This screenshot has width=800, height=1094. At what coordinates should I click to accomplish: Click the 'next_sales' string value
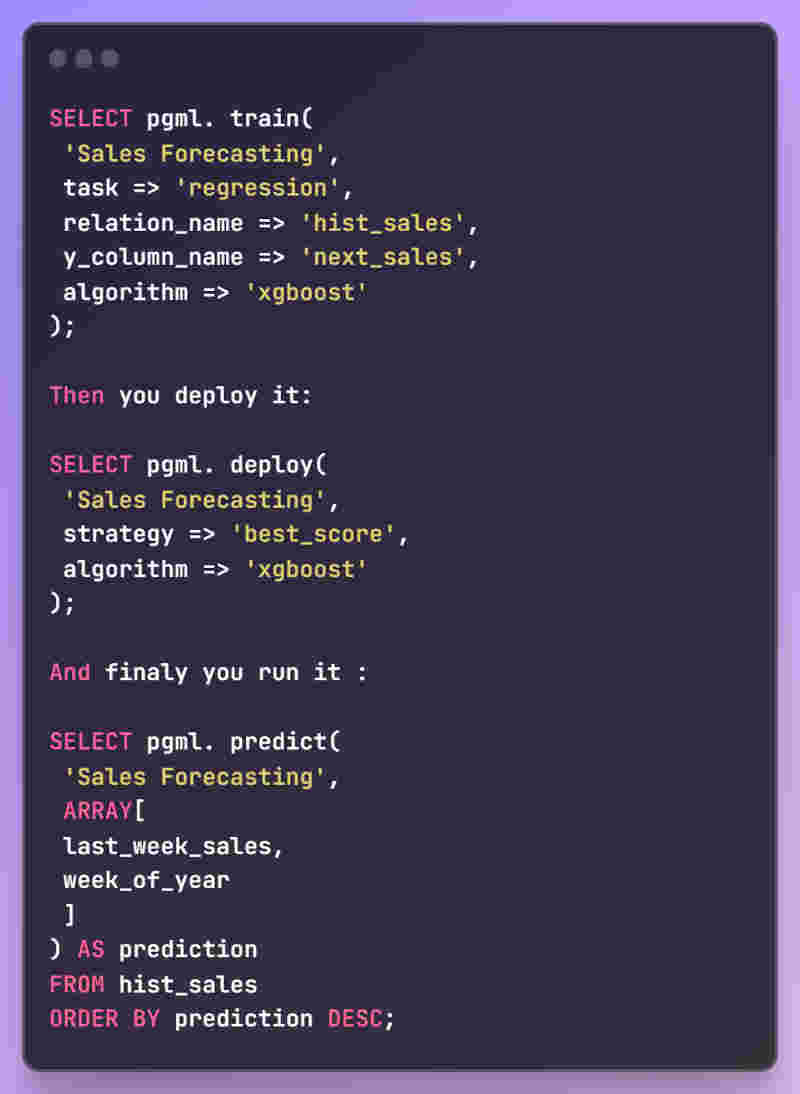pyautogui.click(x=383, y=257)
